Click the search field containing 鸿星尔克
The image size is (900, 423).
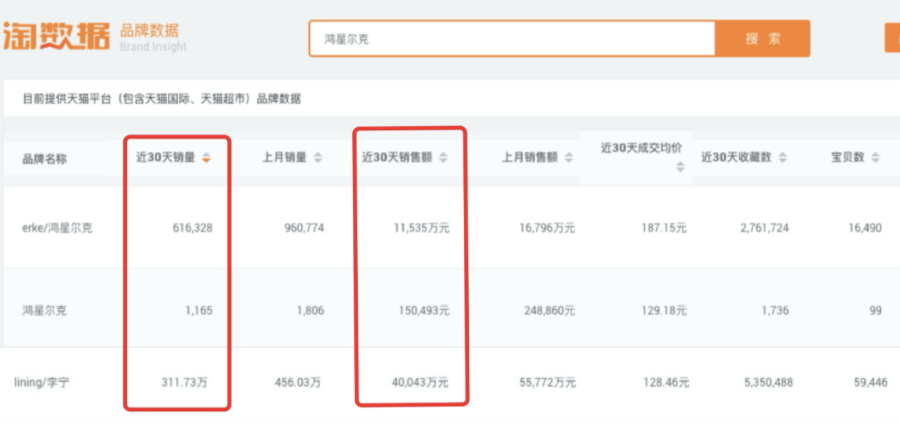(510, 39)
